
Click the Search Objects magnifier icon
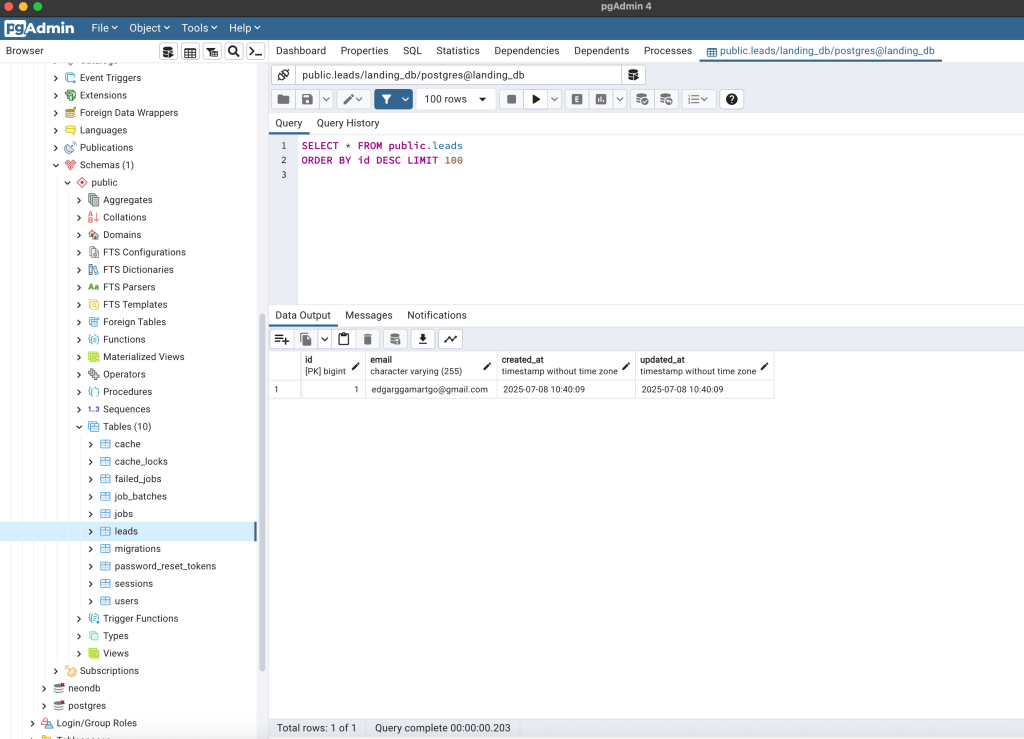(234, 52)
